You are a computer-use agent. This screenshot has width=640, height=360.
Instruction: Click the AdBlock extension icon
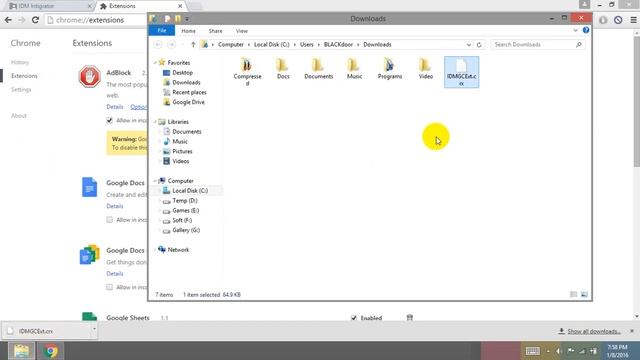tap(89, 76)
